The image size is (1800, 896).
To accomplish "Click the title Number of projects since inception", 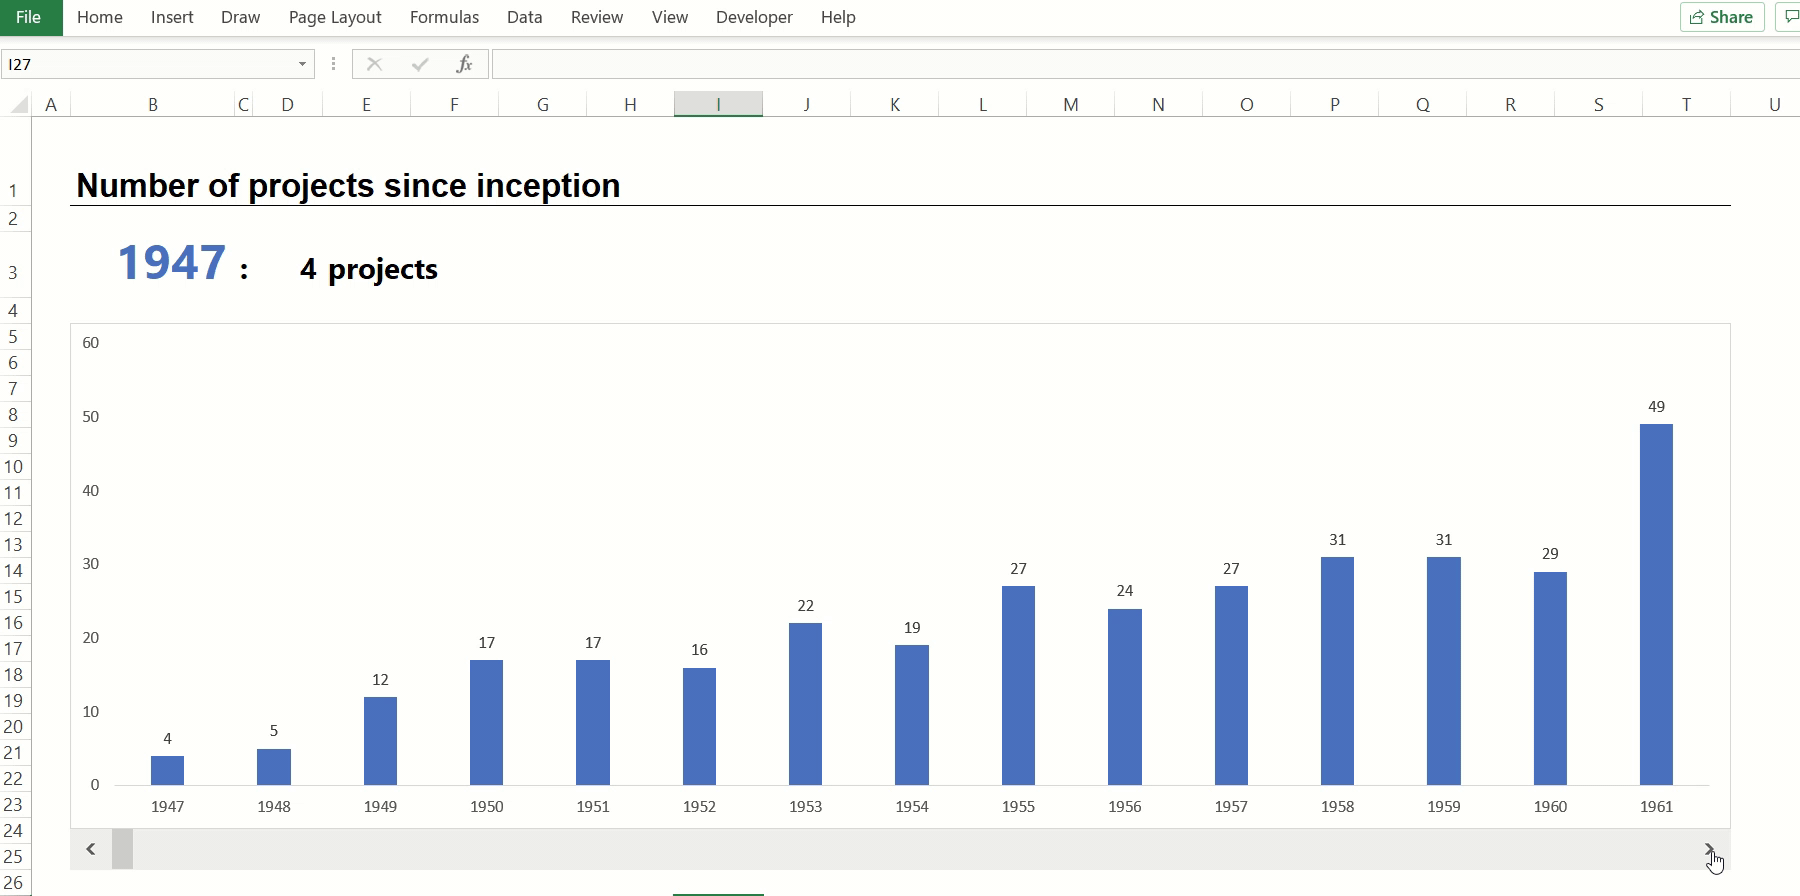I will [x=348, y=185].
